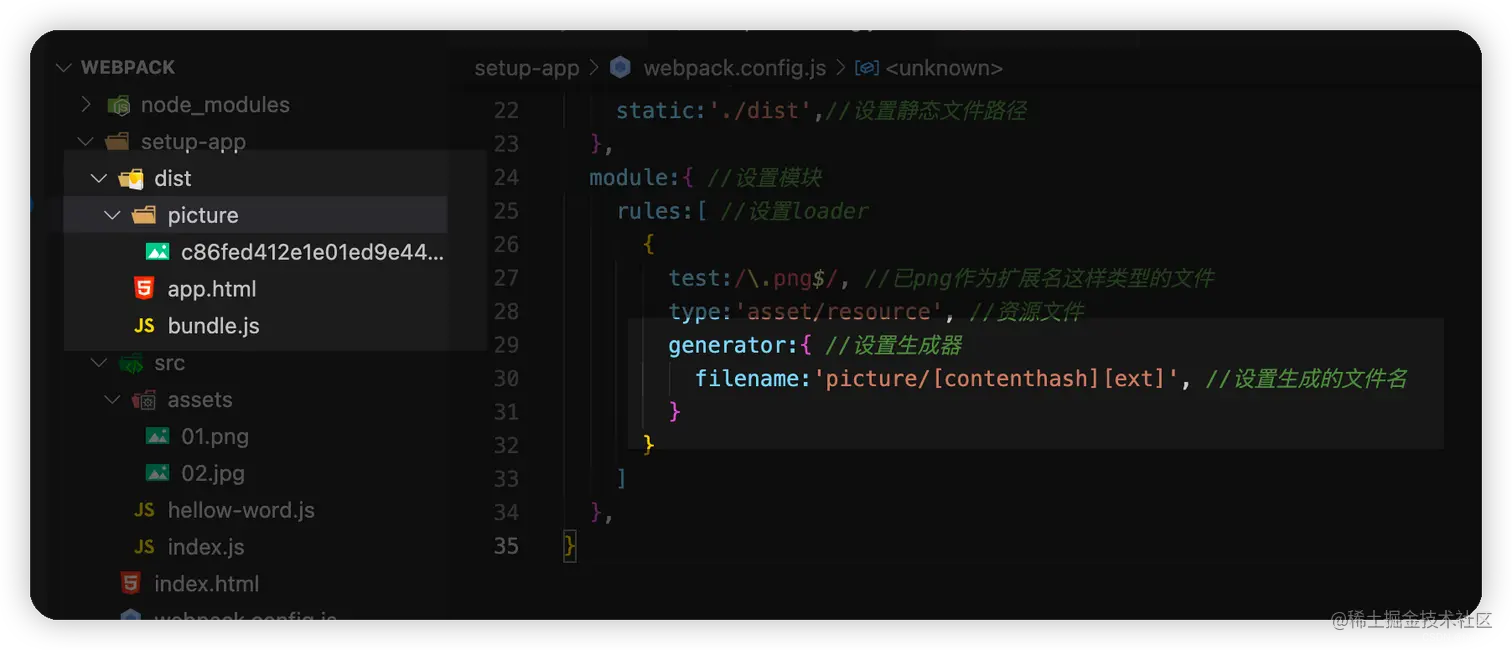
Task: Click the comment //设置静态文件路径
Action: 926,110
